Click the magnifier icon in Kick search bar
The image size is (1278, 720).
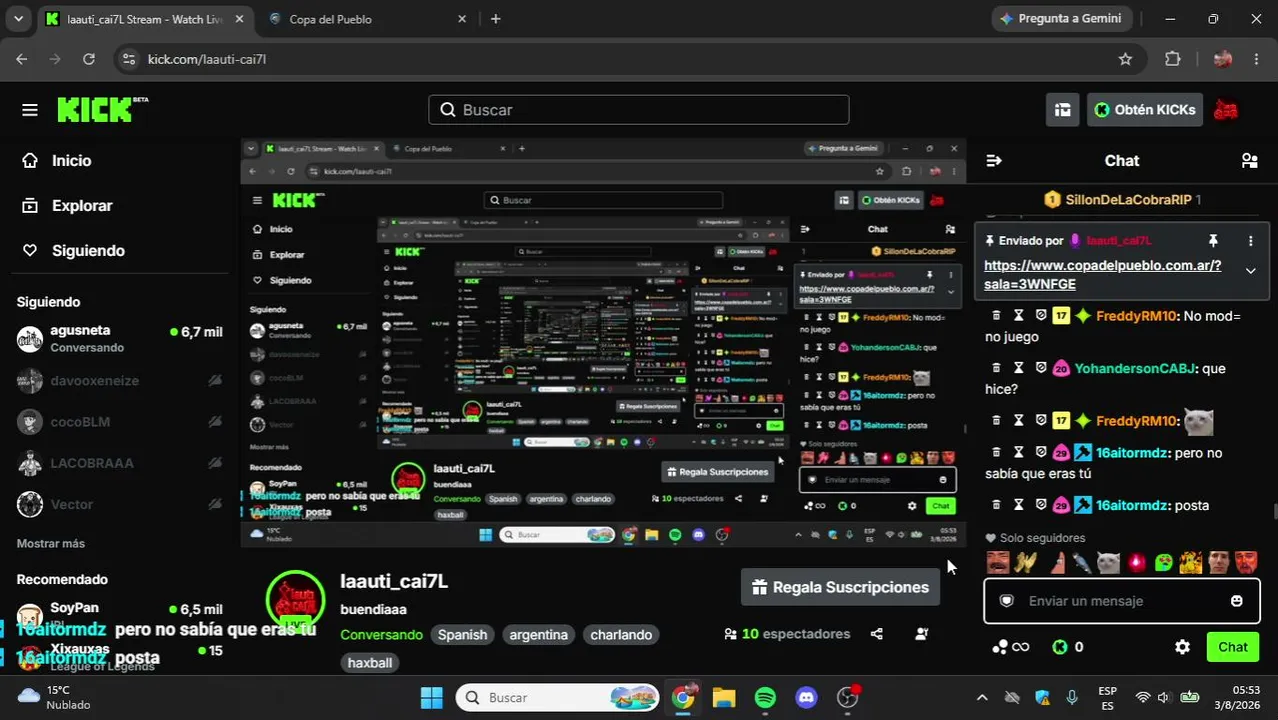(448, 110)
